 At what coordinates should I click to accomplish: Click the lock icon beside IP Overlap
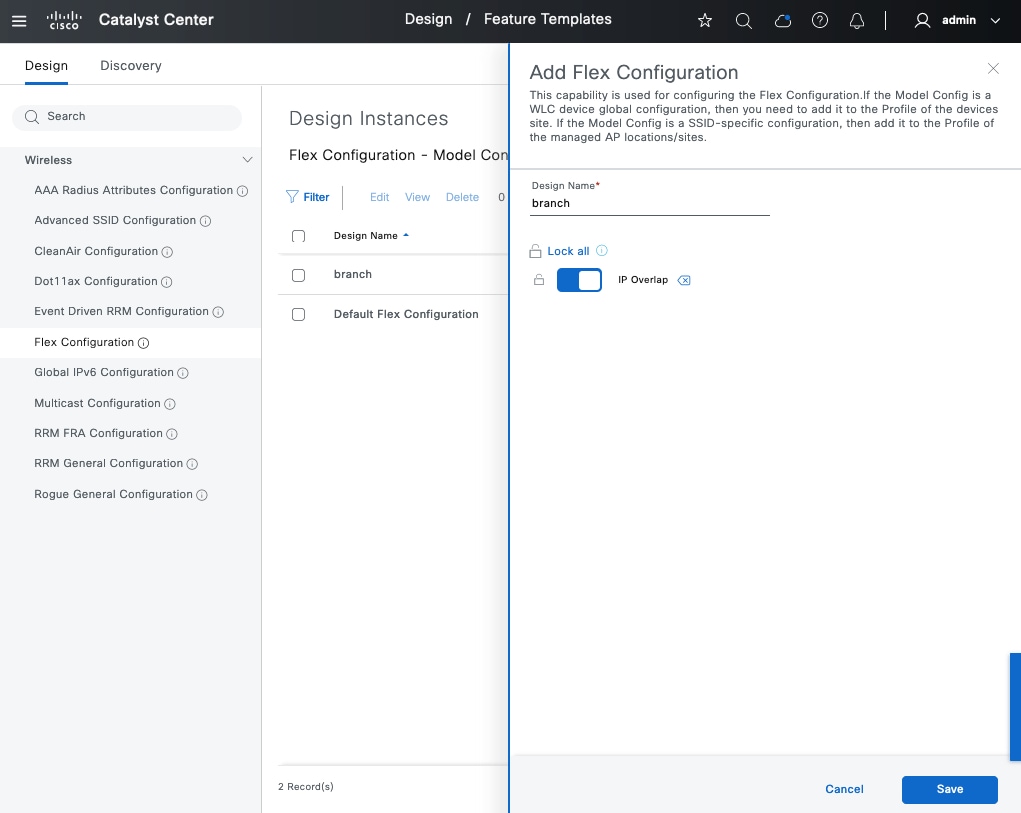pos(539,280)
